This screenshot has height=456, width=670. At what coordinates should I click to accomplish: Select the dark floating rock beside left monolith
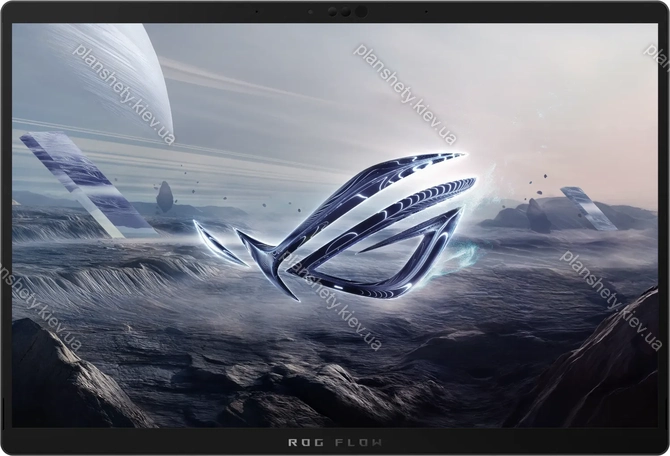(165, 196)
